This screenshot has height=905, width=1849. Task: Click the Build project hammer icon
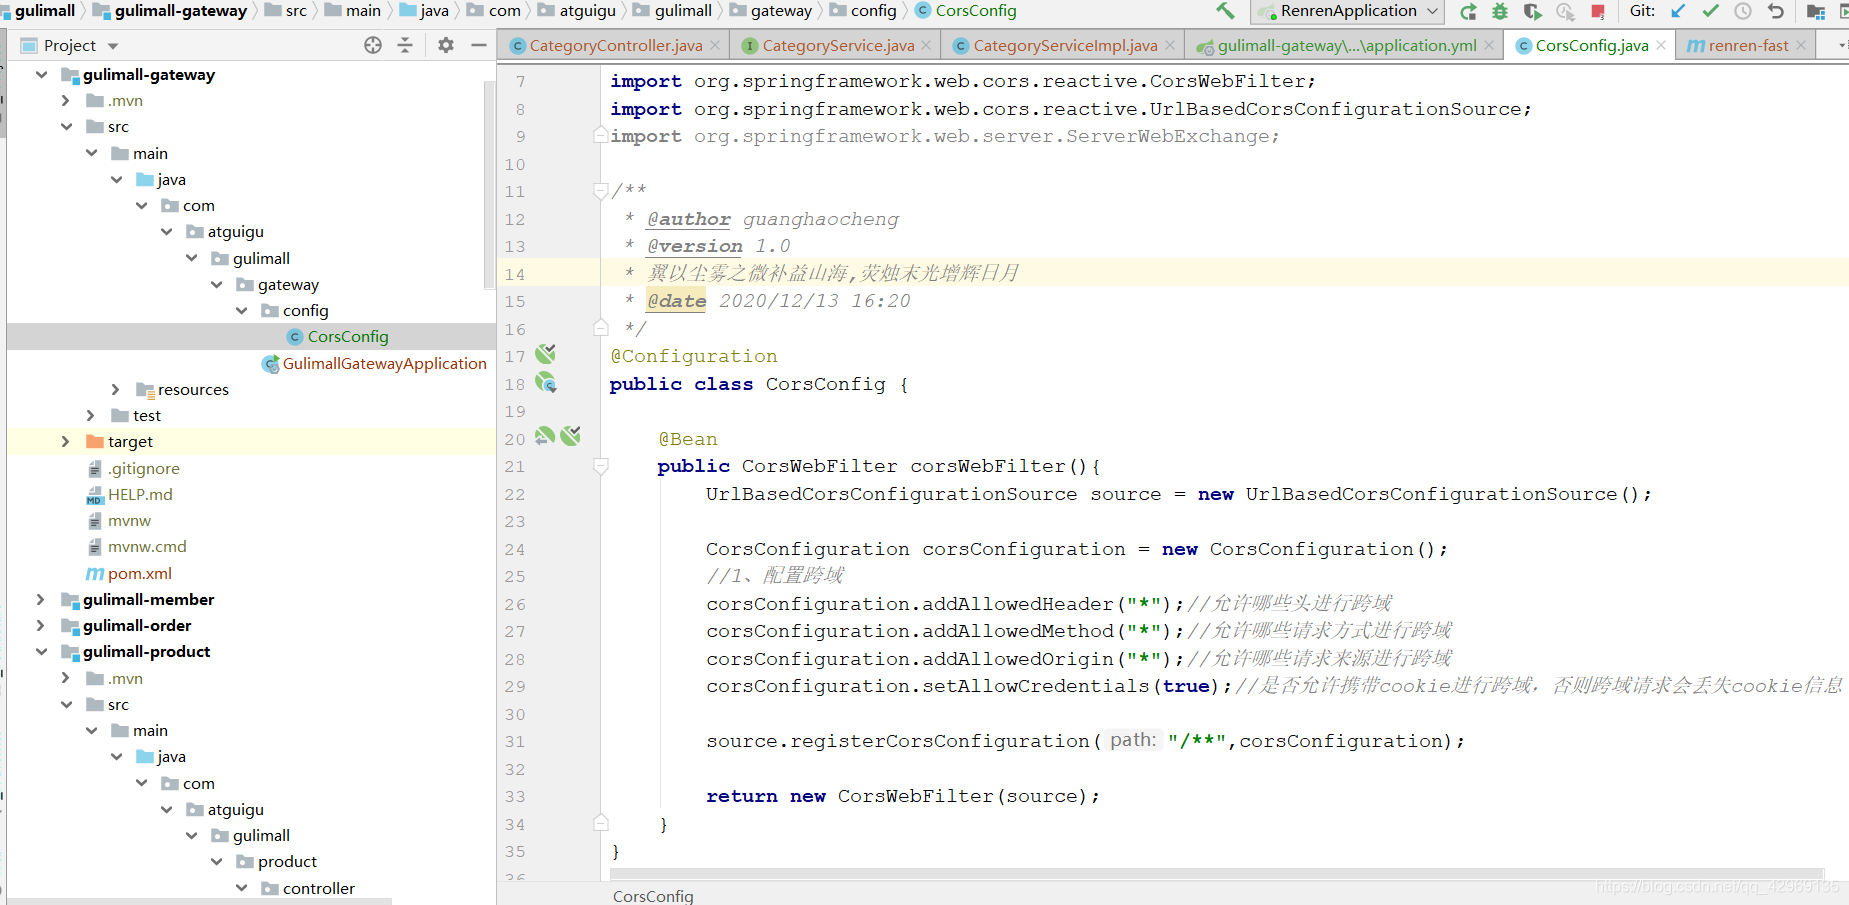1225,11
